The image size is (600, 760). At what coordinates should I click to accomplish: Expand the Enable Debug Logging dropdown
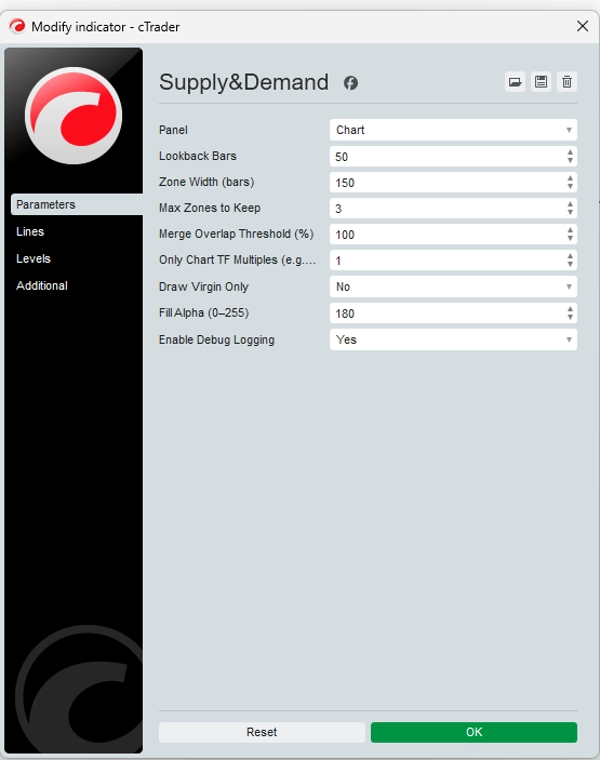pos(453,340)
